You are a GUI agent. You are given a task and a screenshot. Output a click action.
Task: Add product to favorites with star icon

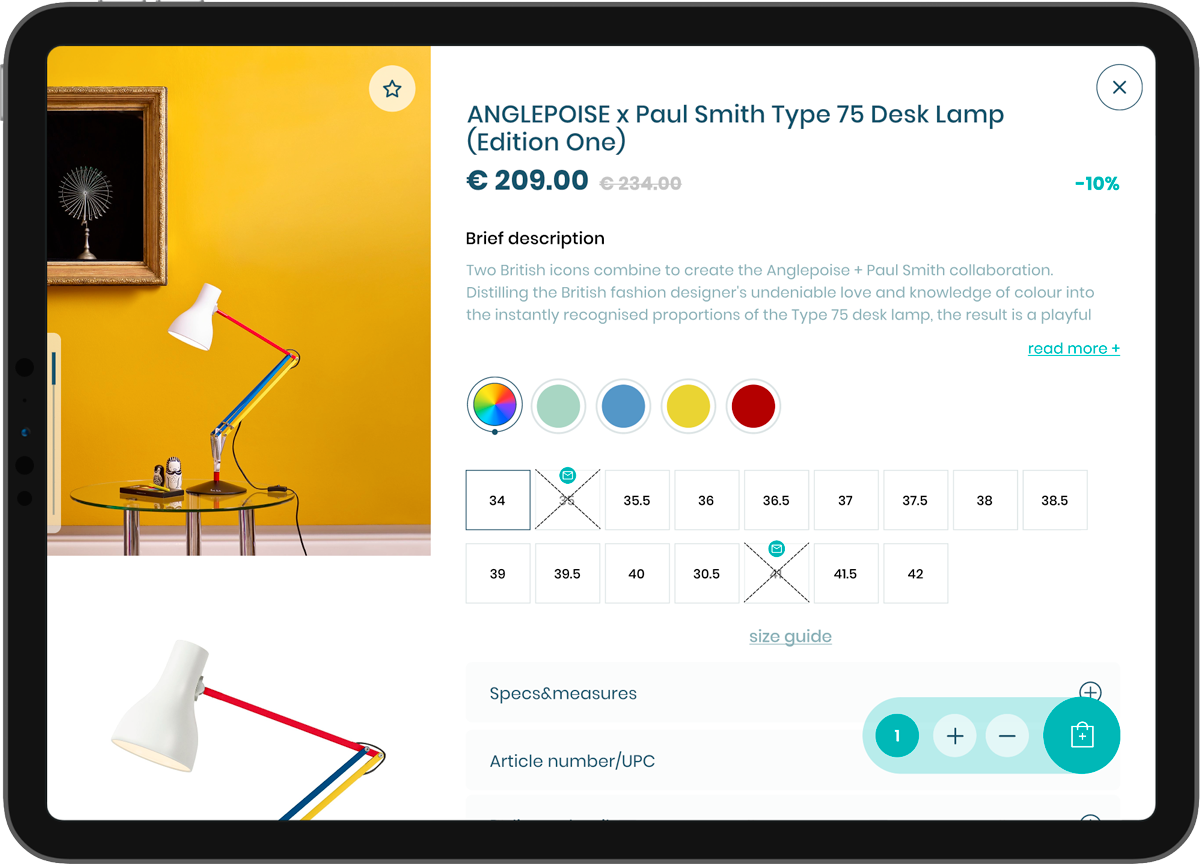pyautogui.click(x=392, y=89)
